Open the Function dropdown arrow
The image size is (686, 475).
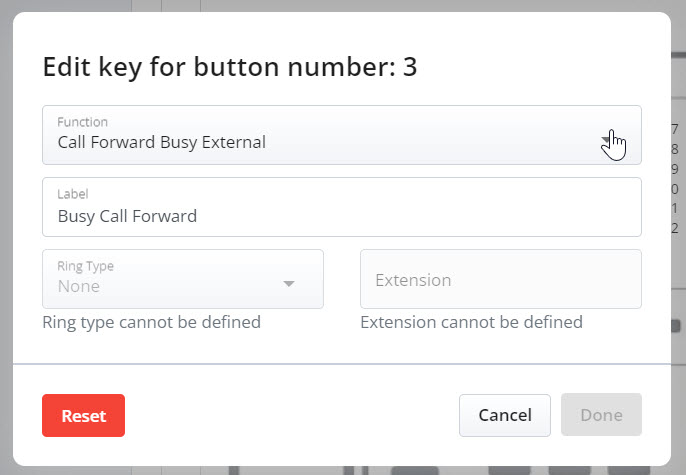point(607,140)
